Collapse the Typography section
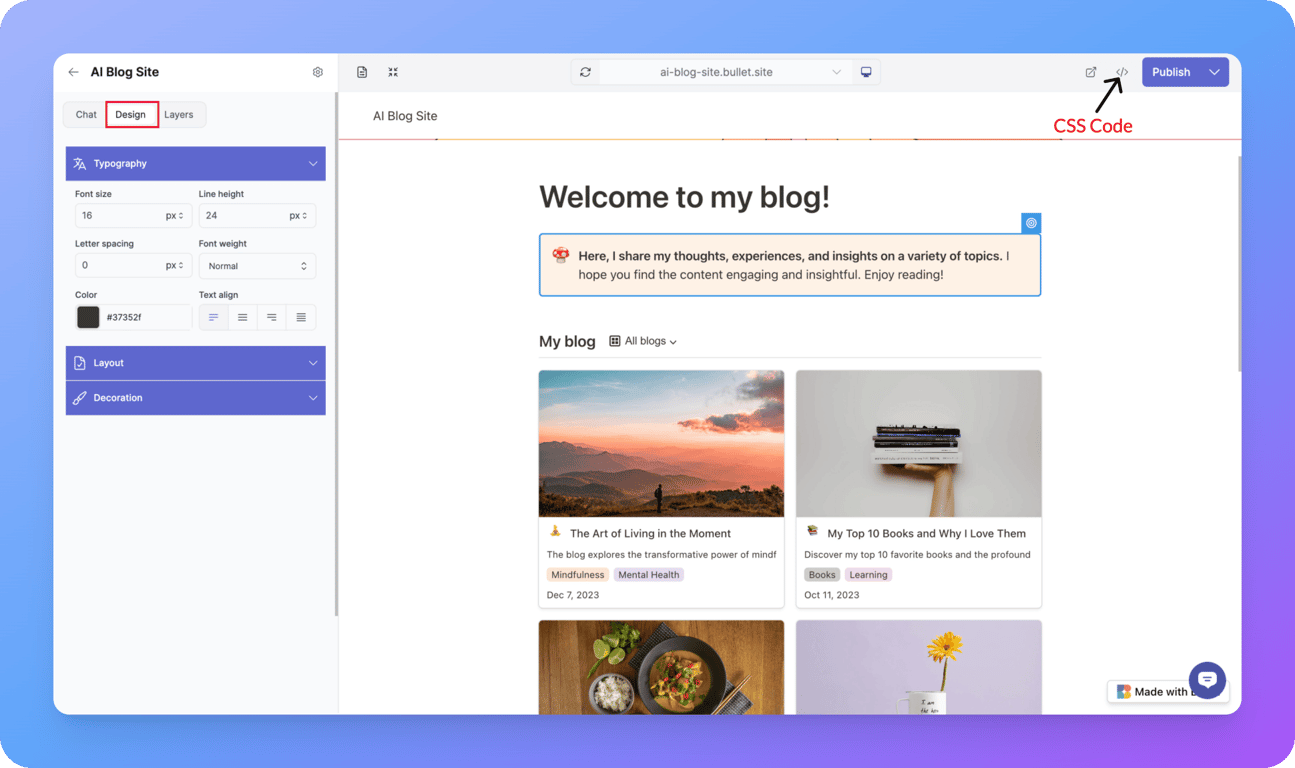 313,164
